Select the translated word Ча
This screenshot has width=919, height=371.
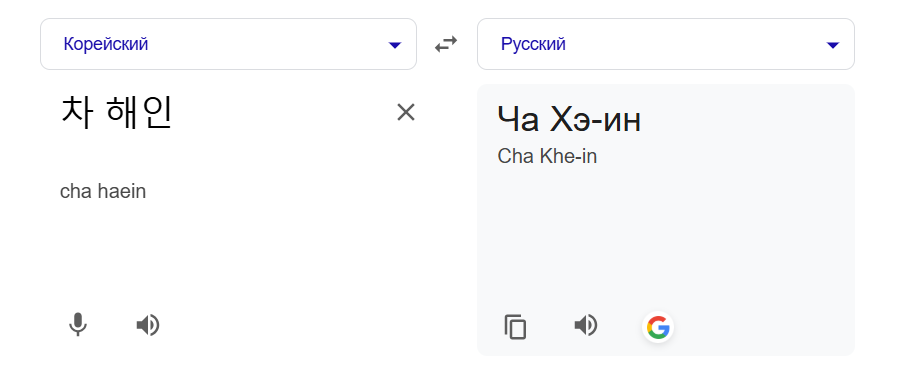[x=518, y=120]
